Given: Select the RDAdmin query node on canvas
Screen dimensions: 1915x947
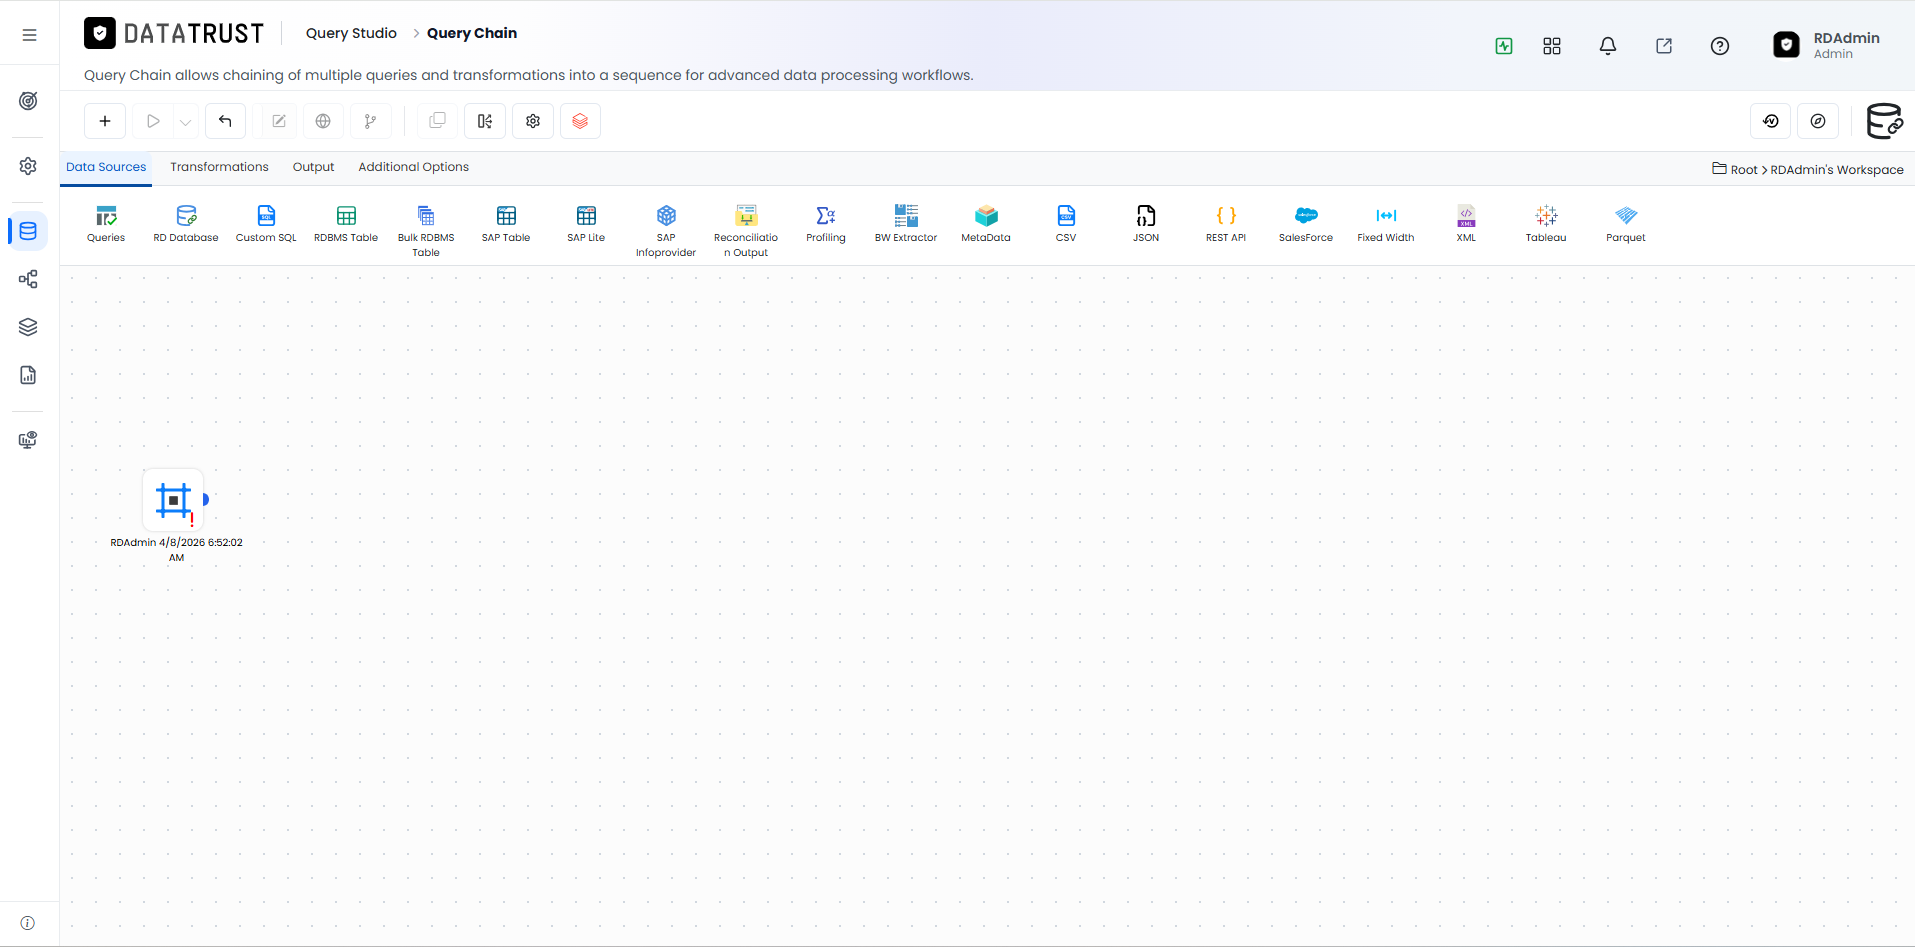Looking at the screenshot, I should pos(173,500).
